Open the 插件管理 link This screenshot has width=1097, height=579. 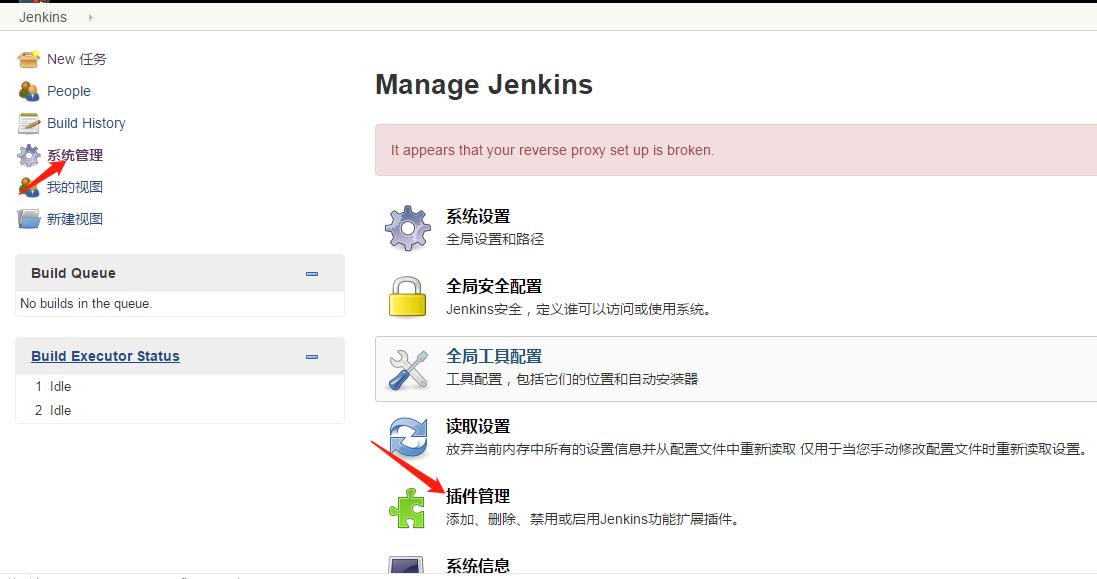click(478, 495)
